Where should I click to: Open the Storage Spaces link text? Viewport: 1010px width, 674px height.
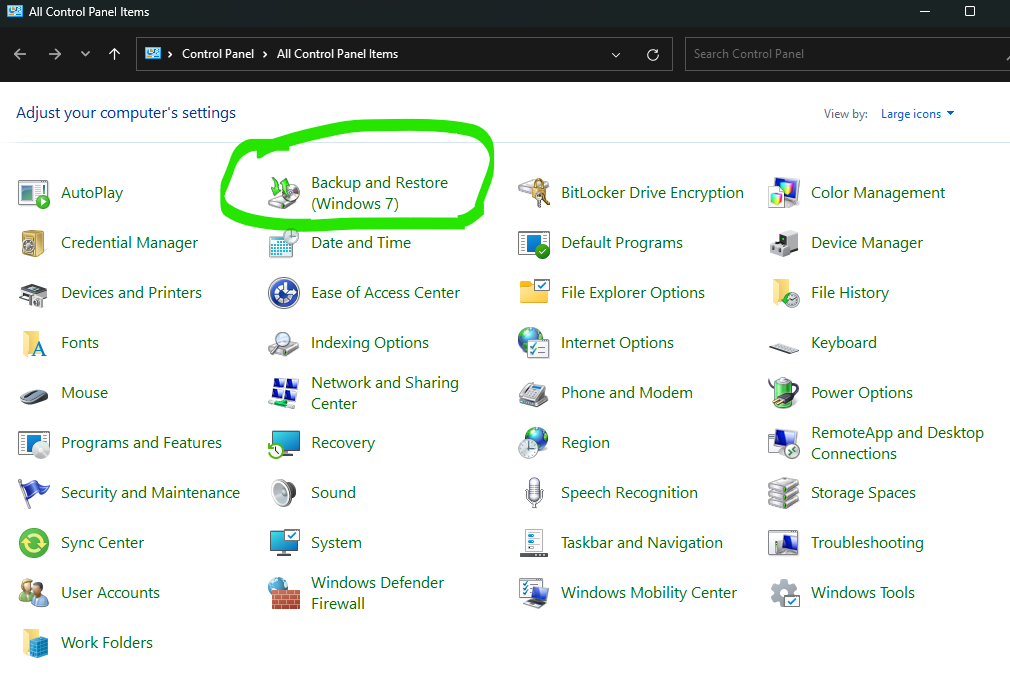pyautogui.click(x=863, y=493)
